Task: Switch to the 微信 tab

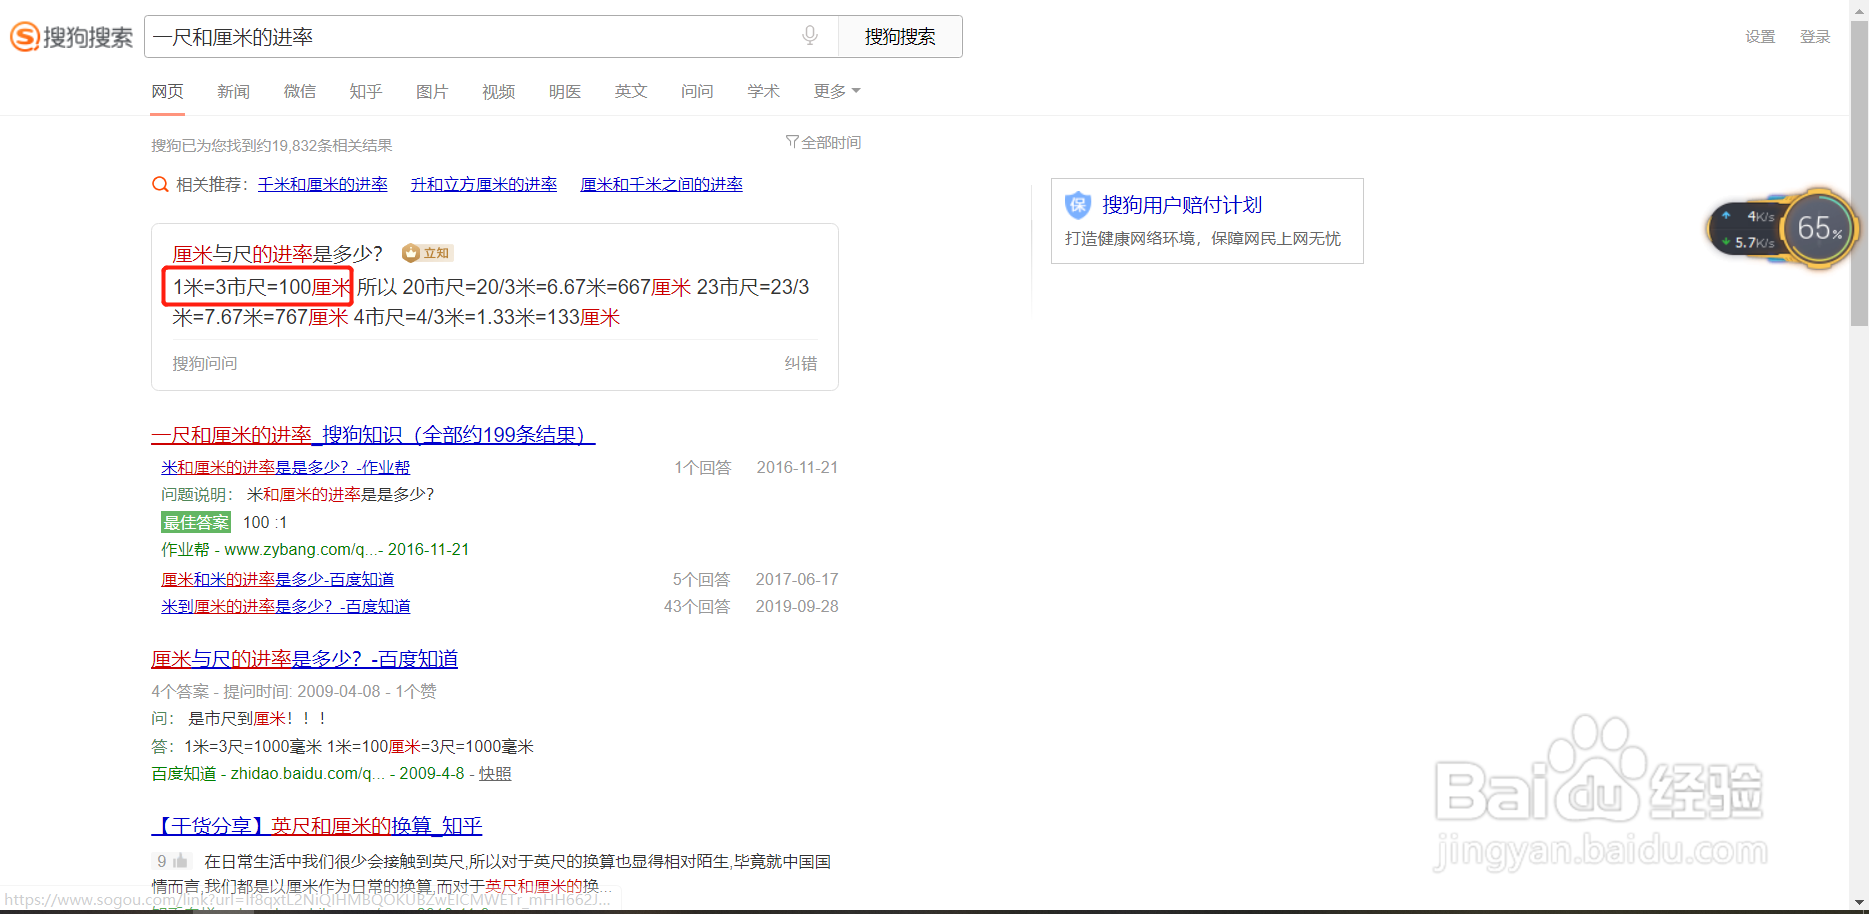Action: coord(300,91)
